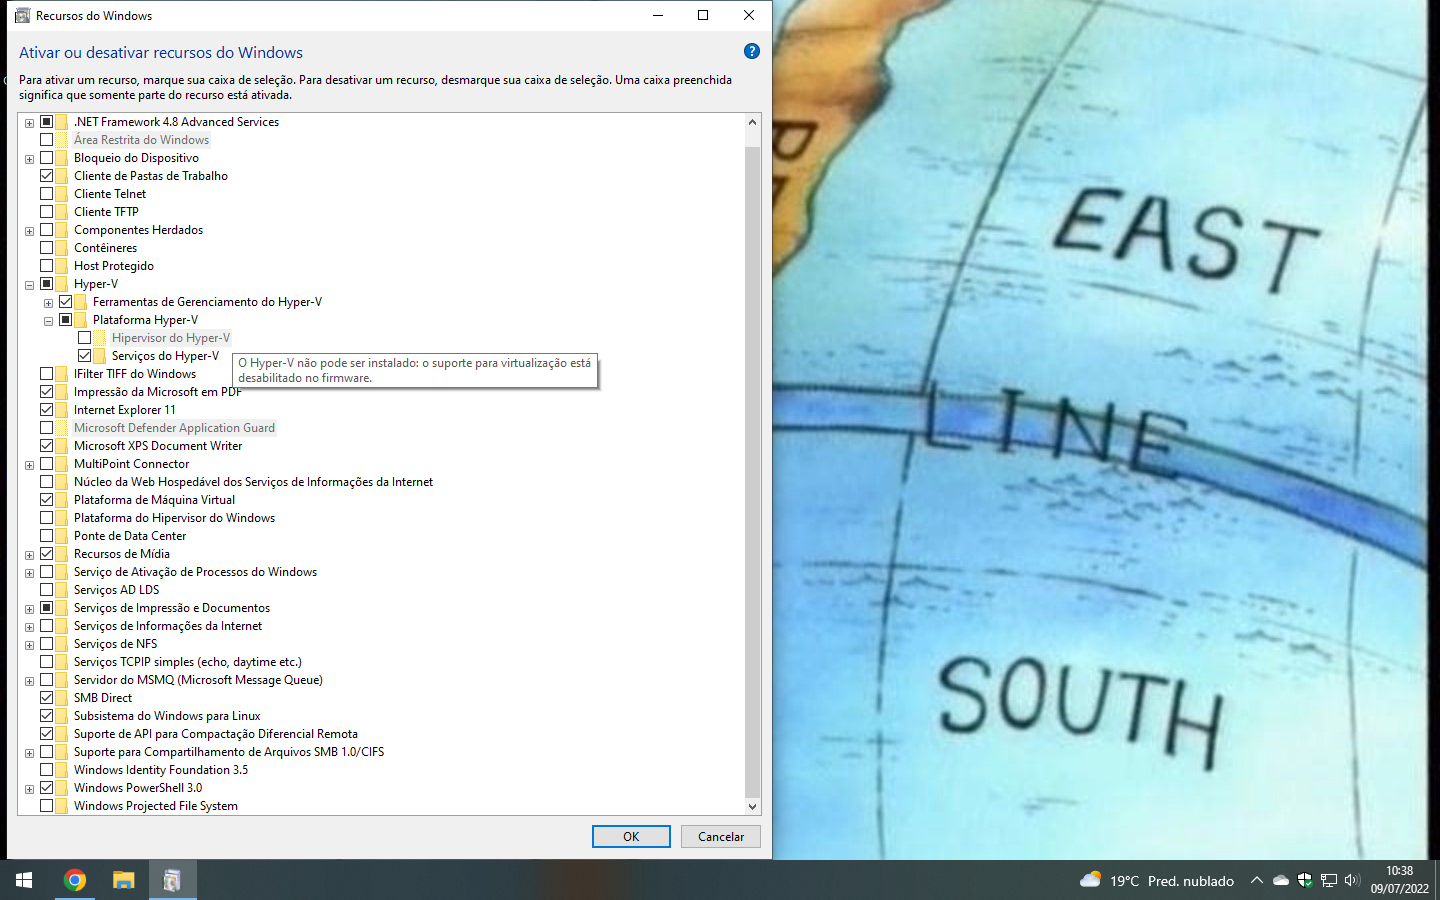Open File Explorer from the taskbar
Screen dimensions: 1440x900
(123, 880)
